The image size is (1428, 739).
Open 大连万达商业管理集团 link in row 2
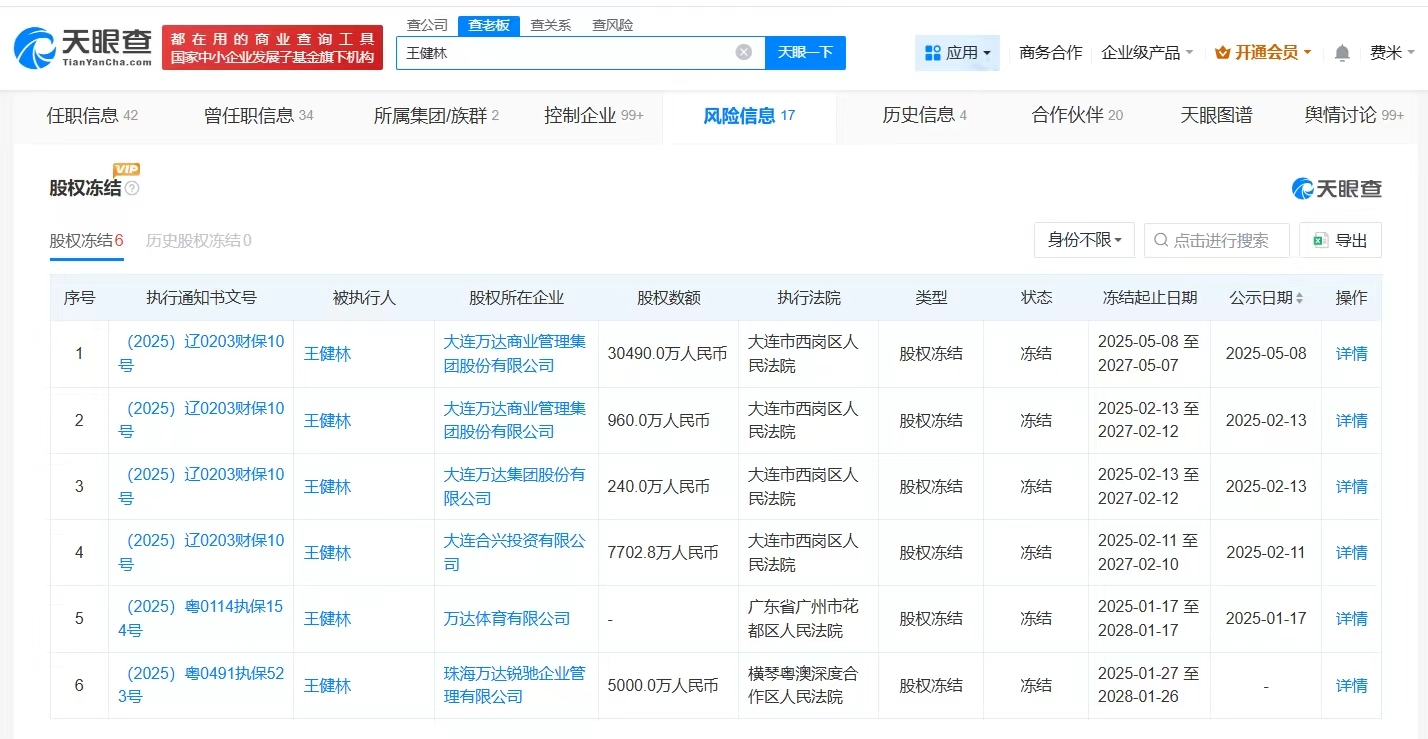coord(514,420)
